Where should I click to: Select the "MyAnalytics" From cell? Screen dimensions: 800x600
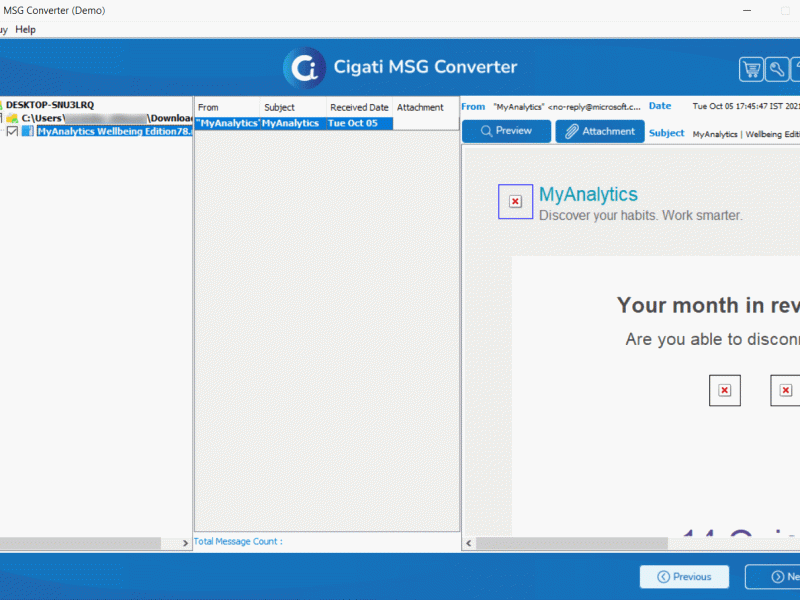(228, 123)
